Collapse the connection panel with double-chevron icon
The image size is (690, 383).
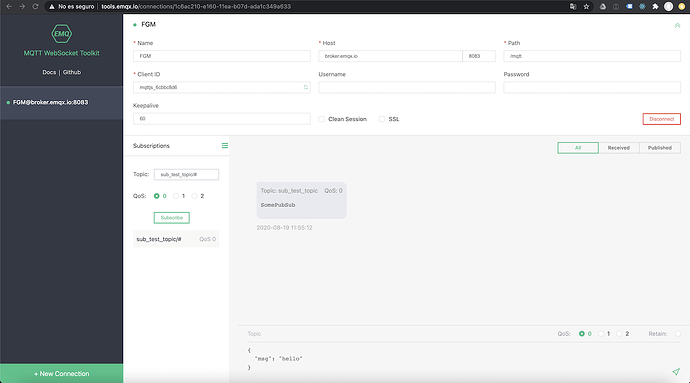(x=677, y=26)
